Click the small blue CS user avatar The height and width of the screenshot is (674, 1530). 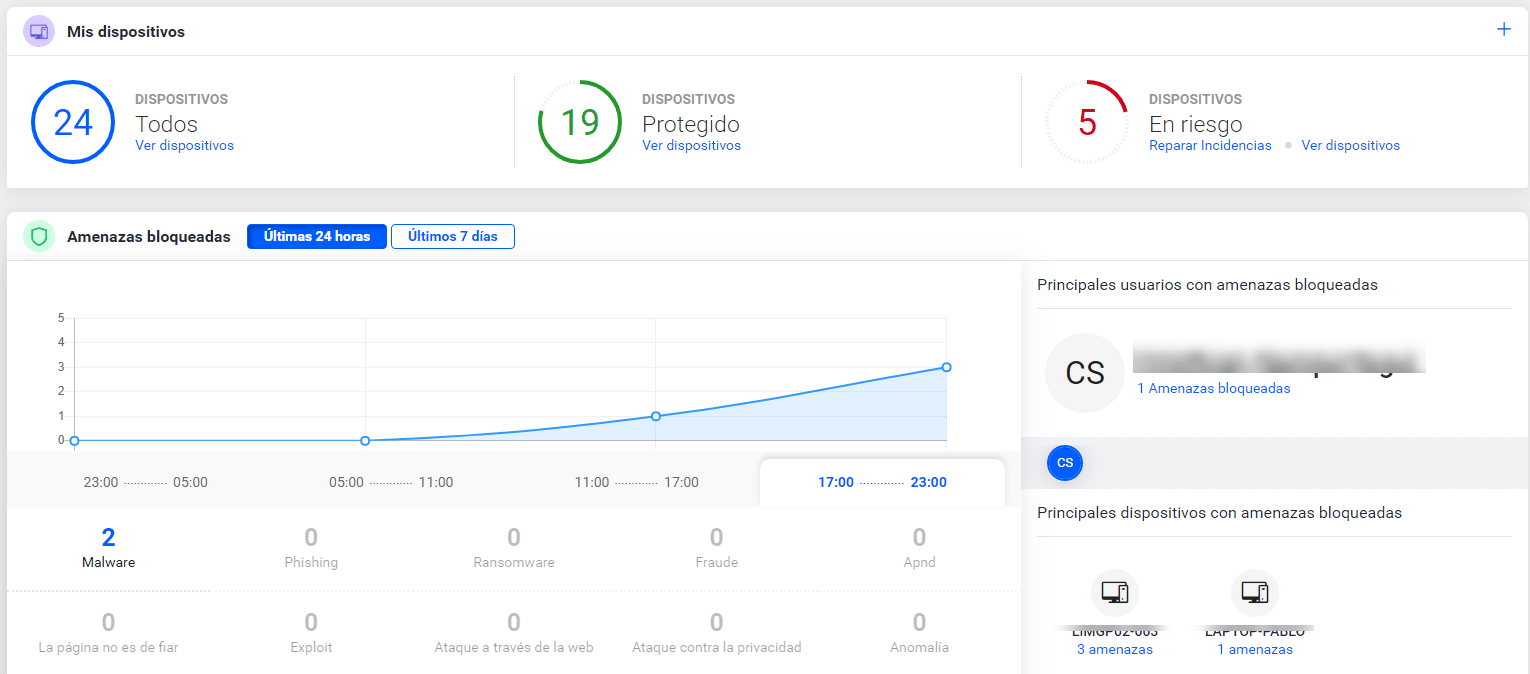pyautogui.click(x=1065, y=463)
